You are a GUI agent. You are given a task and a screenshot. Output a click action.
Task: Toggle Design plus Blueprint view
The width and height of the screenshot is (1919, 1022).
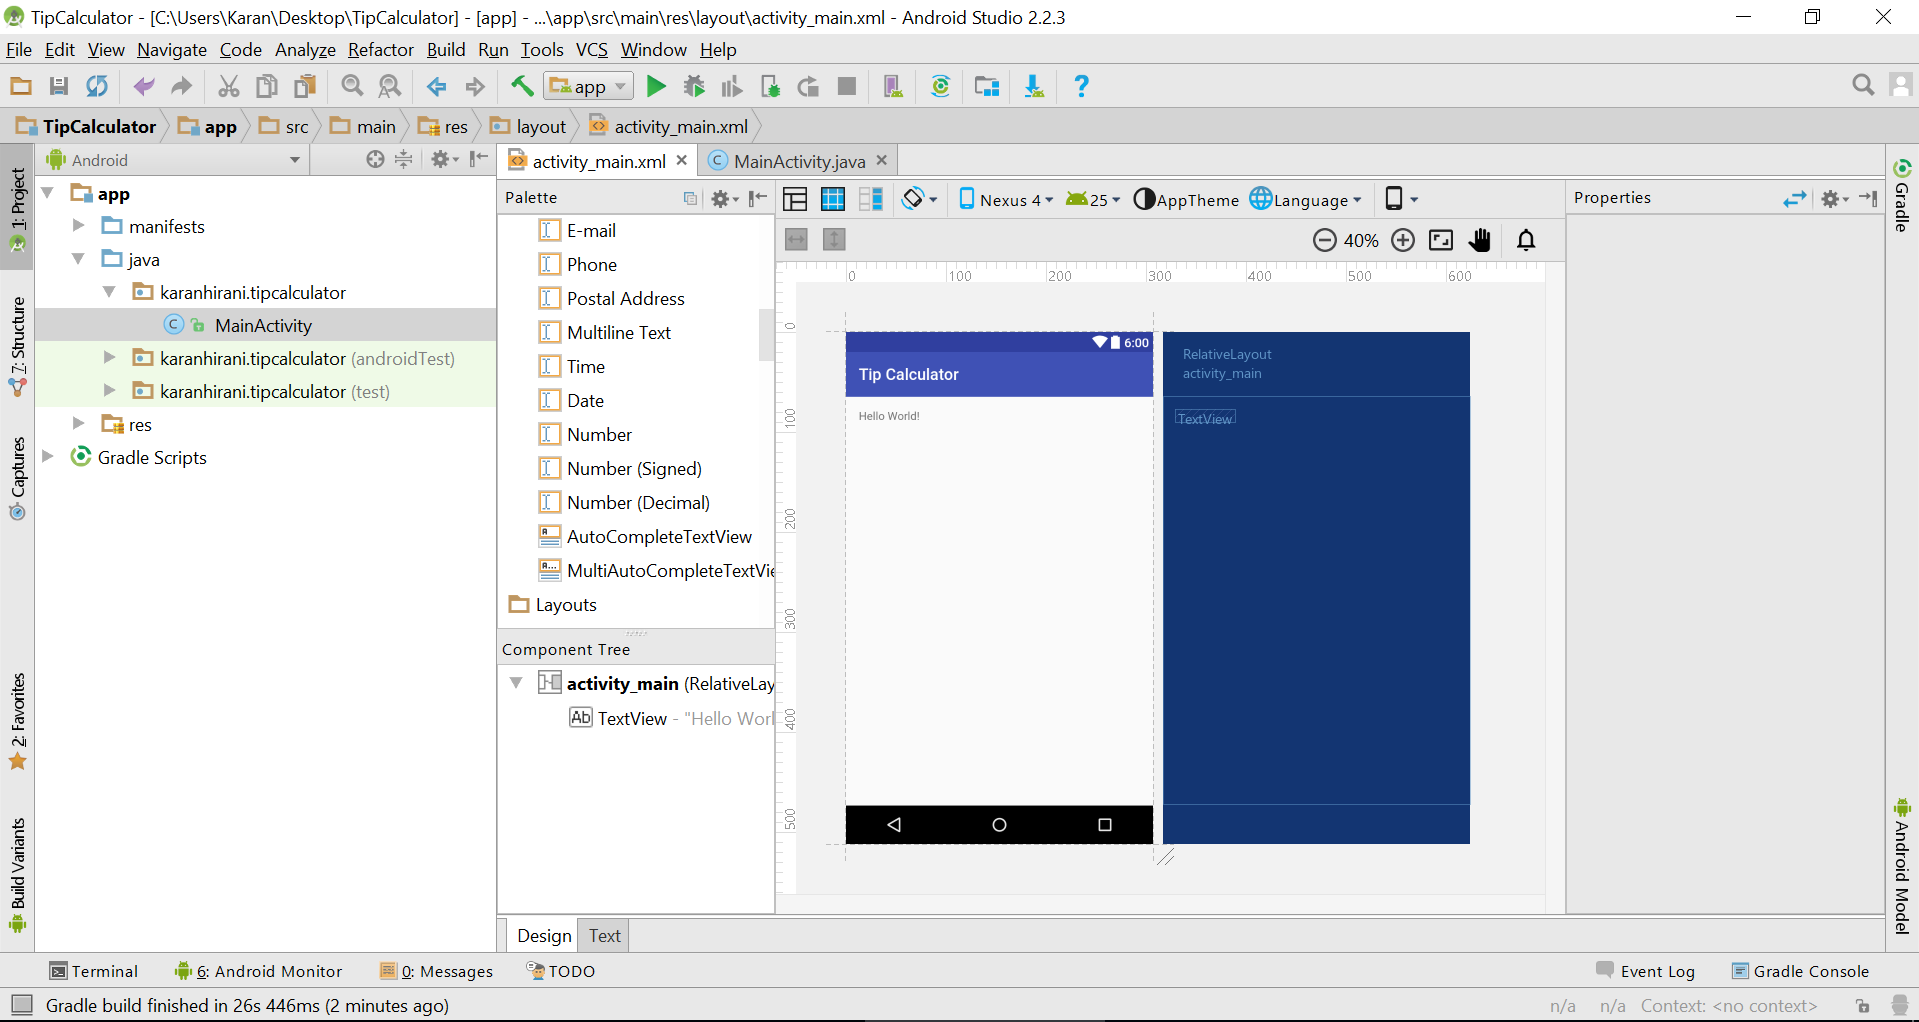point(871,199)
